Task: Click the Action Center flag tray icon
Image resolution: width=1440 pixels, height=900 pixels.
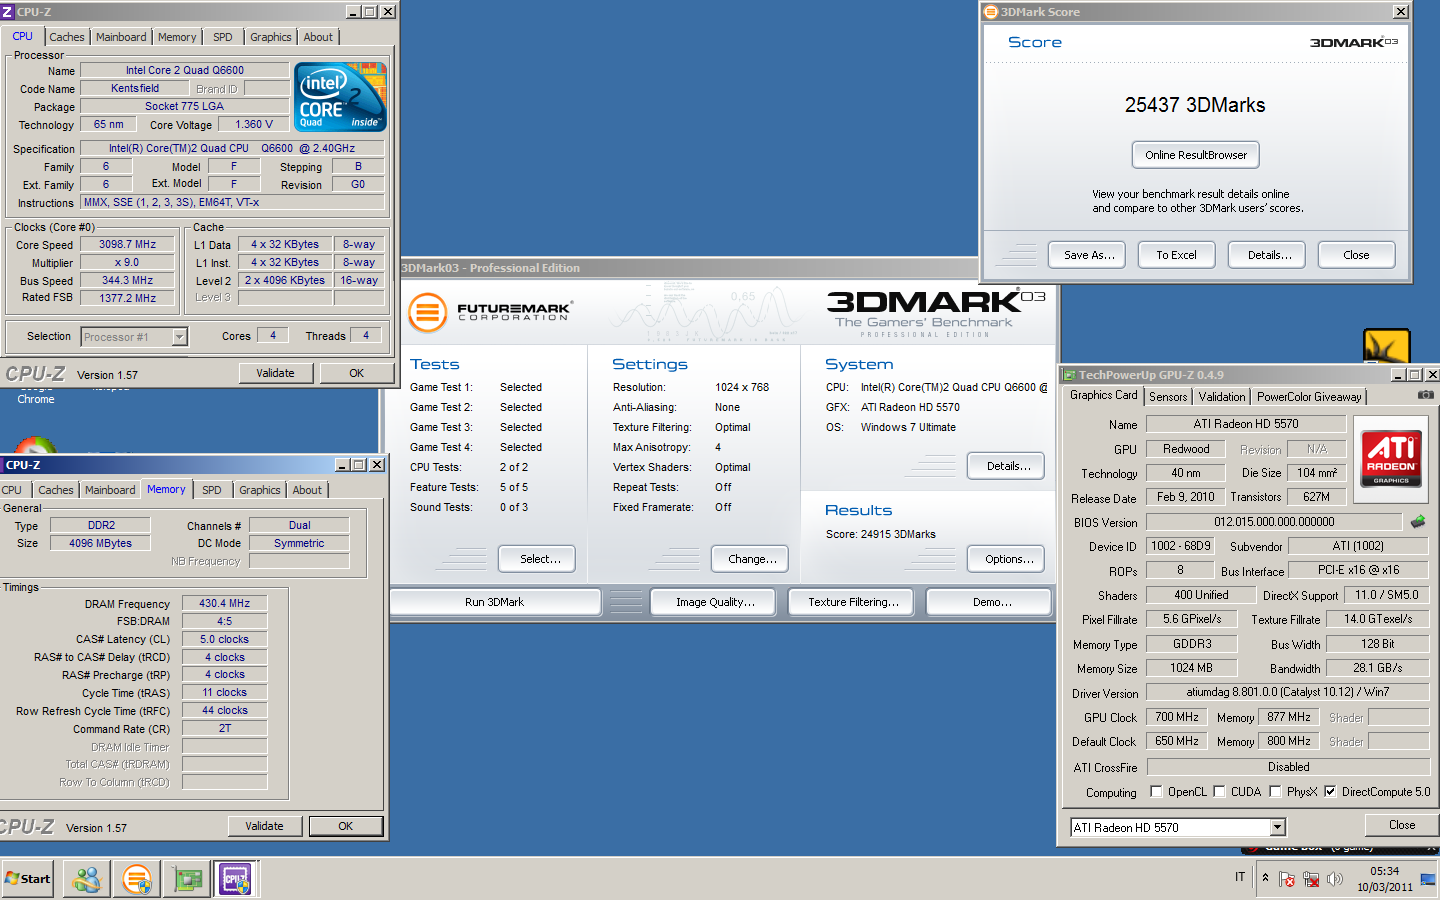Action: 1287,879
